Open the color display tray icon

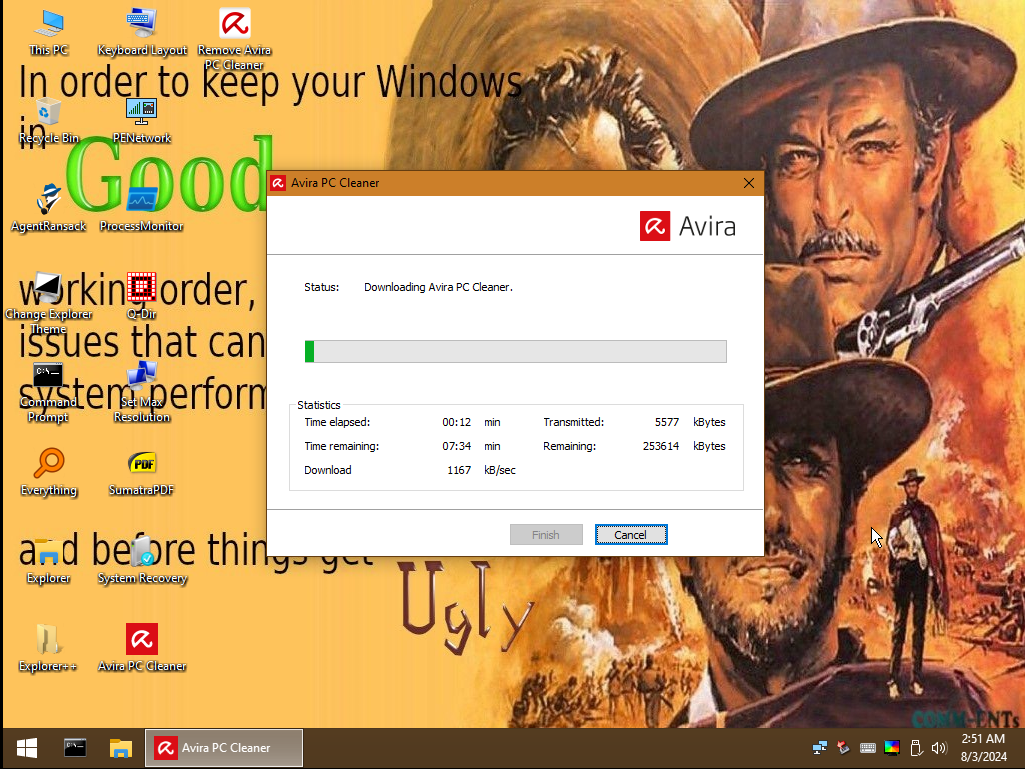tap(892, 747)
